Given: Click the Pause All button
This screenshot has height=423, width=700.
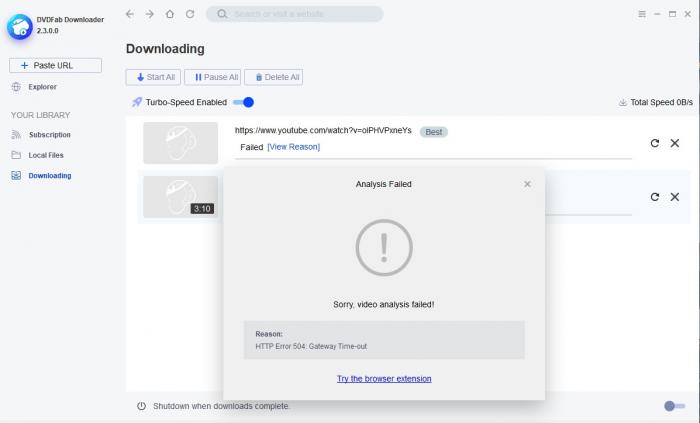Looking at the screenshot, I should pos(212,77).
